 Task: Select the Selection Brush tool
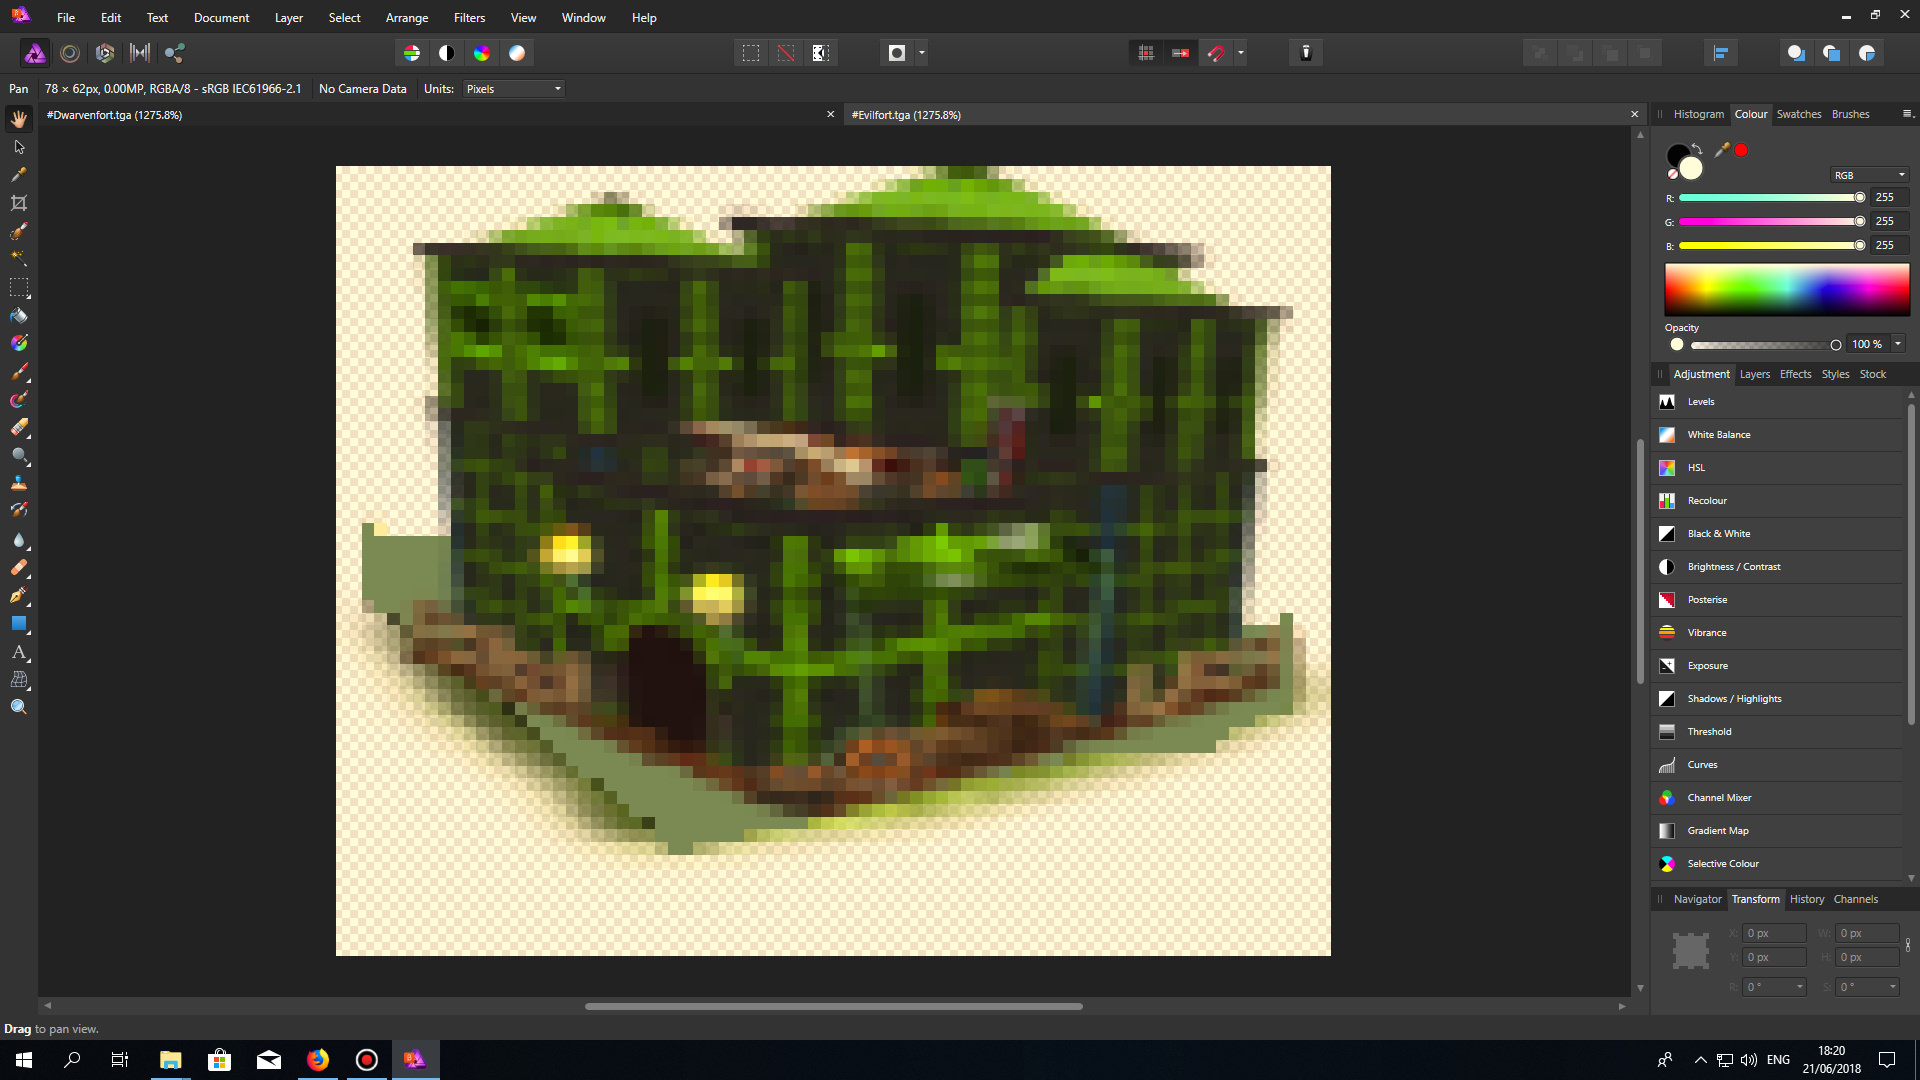coord(19,231)
